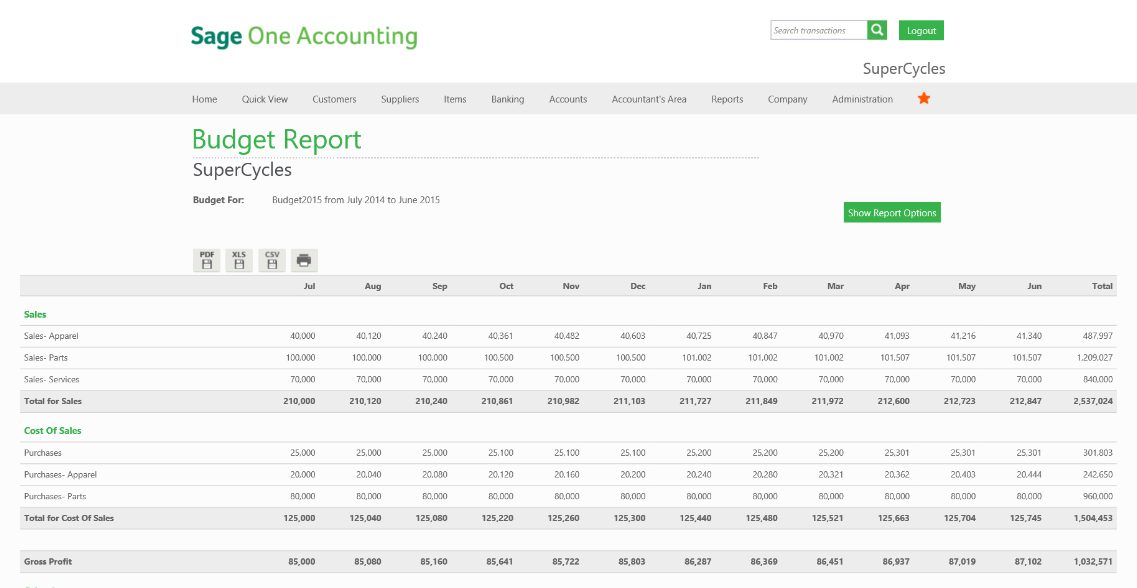Click Purchases- Apparel total 242,650
The height and width of the screenshot is (588, 1137).
pyautogui.click(x=1097, y=475)
